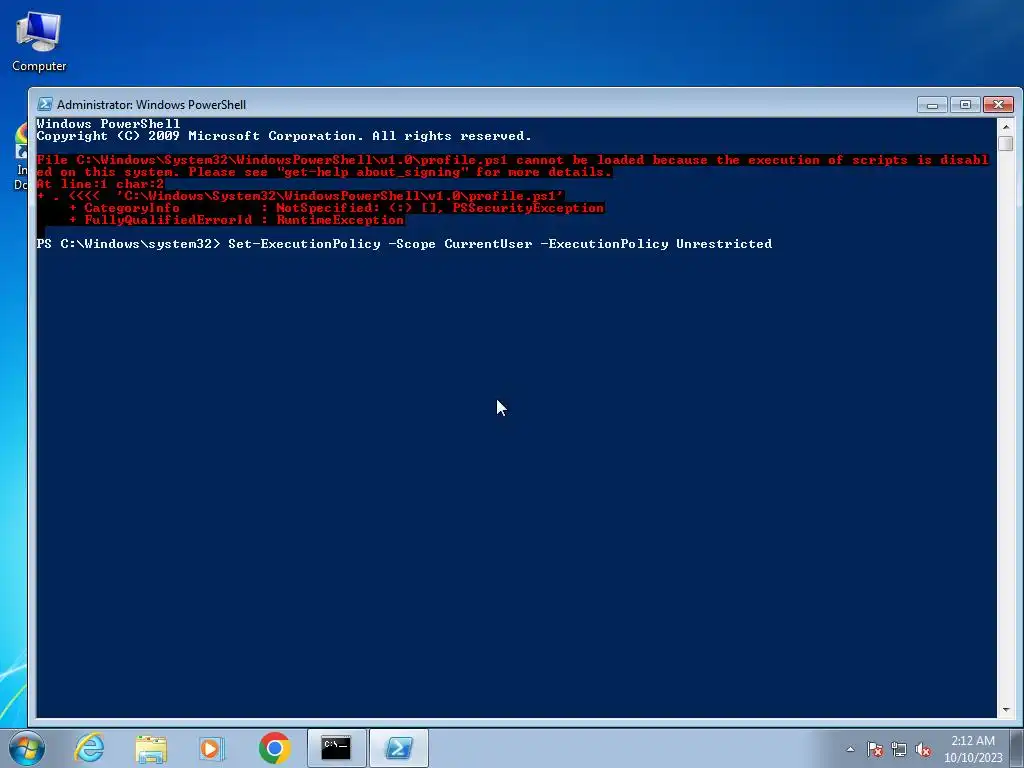Image resolution: width=1024 pixels, height=768 pixels.
Task: Open Google Chrome from the taskbar
Action: coord(274,748)
